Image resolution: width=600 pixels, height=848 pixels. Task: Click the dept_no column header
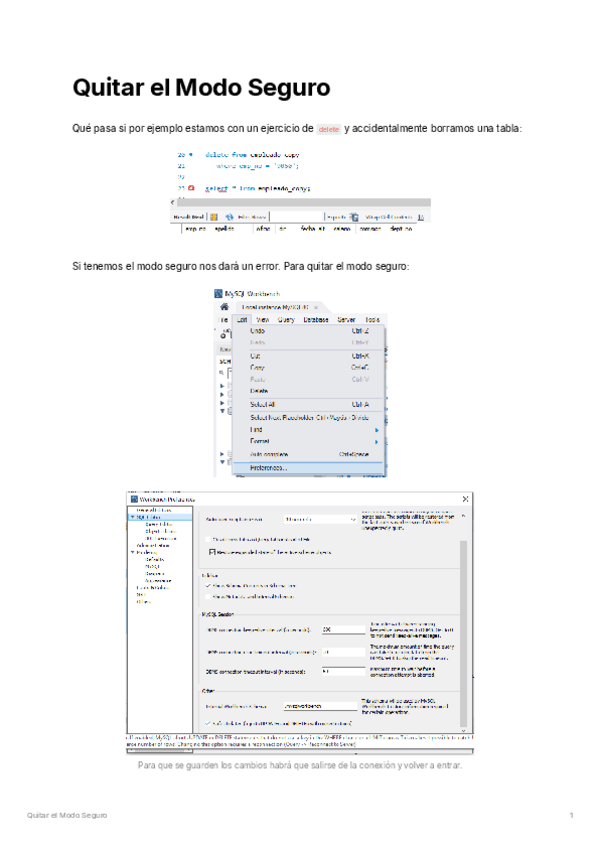[401, 229]
